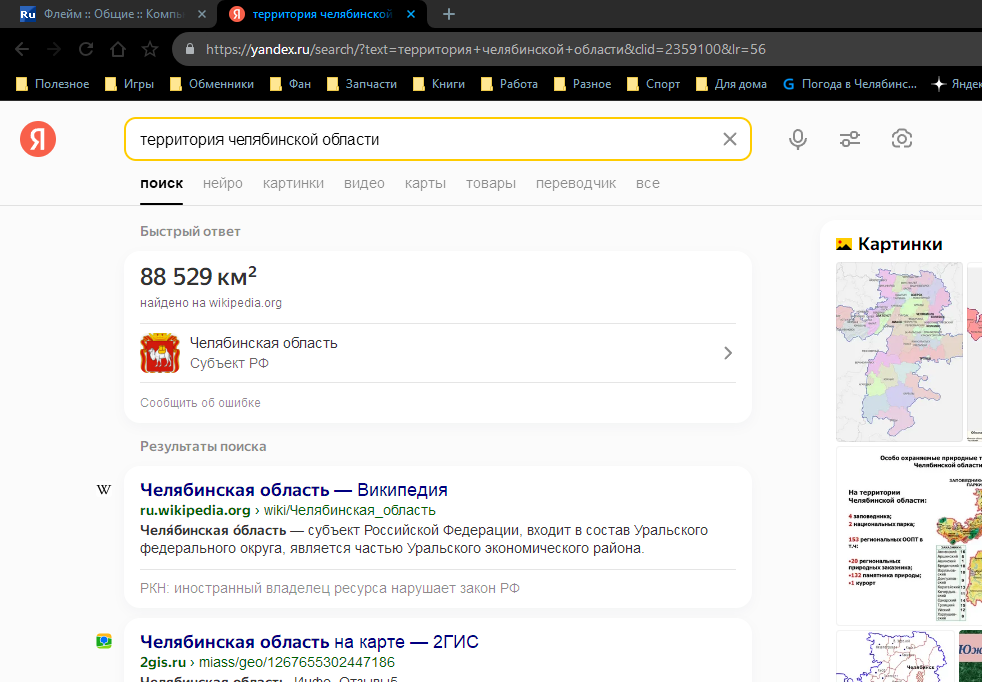Open the districts map thumbnail
Screen dimensions: 982x682
tap(899, 352)
